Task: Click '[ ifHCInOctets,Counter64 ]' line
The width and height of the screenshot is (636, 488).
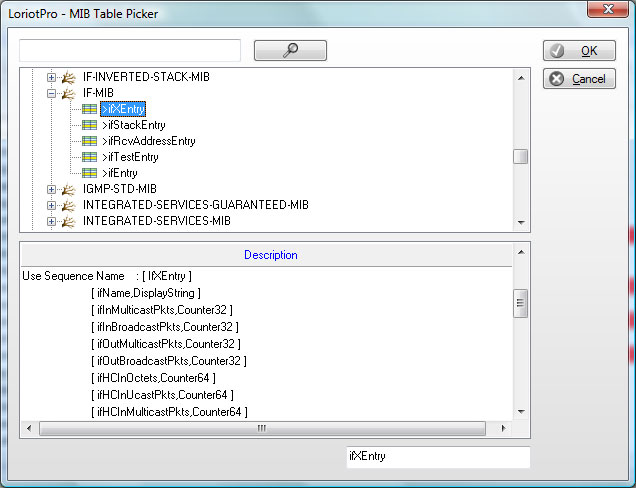Action: click(153, 378)
